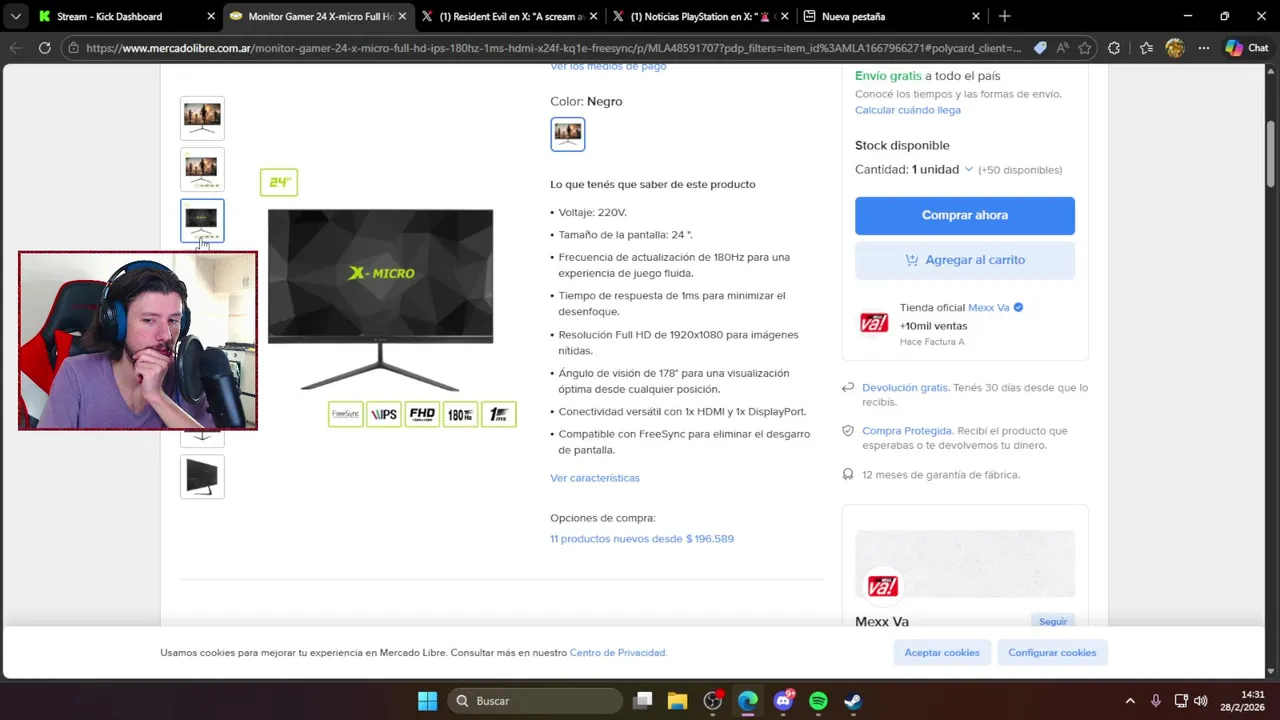Open the Compra Protegida link
The image size is (1280, 720).
click(x=907, y=430)
